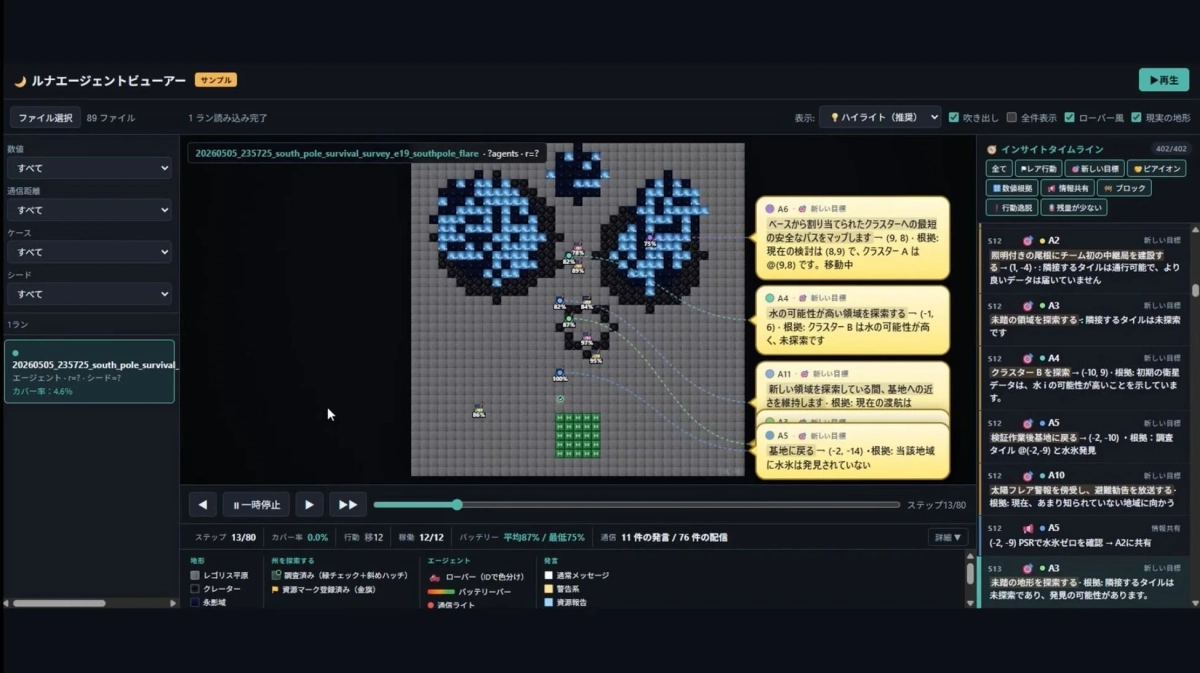Click the ローバー legend icon

[x=434, y=577]
